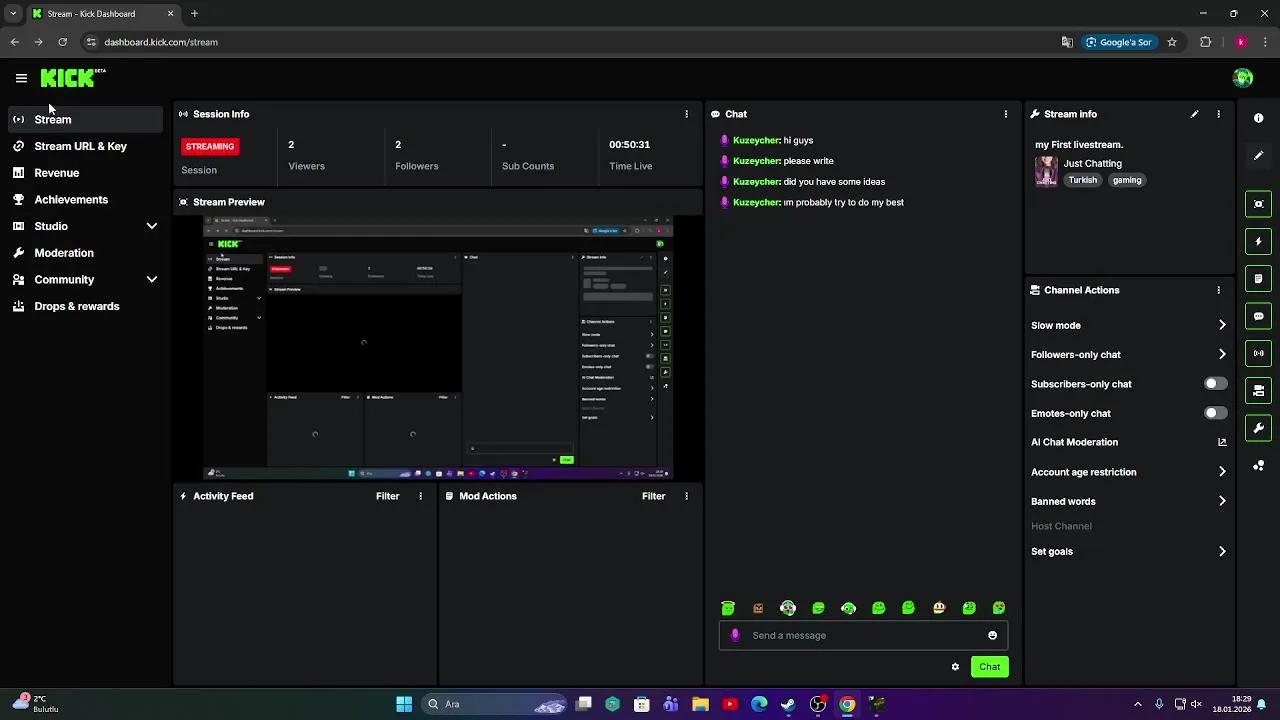Click Host Channel option
The height and width of the screenshot is (720, 1280).
[x=1061, y=526]
